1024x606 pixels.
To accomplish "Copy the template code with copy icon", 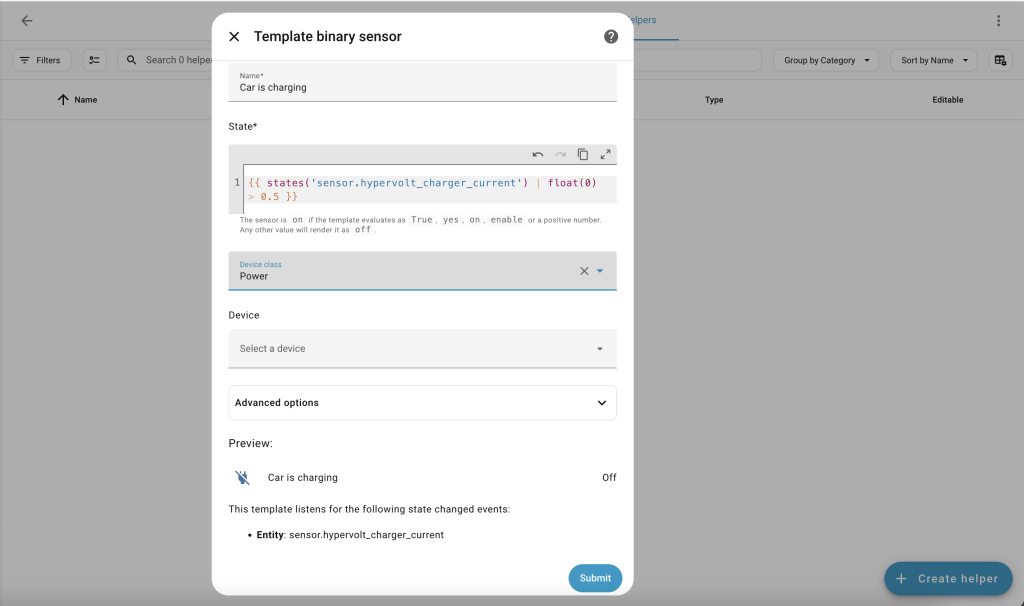I will click(x=583, y=155).
